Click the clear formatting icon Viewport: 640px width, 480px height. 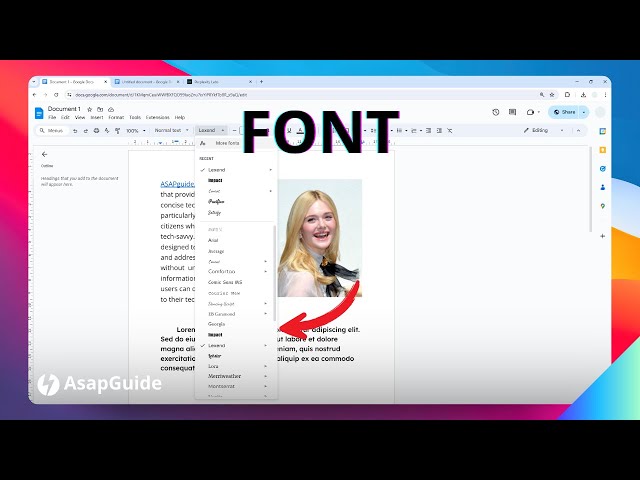(x=450, y=131)
